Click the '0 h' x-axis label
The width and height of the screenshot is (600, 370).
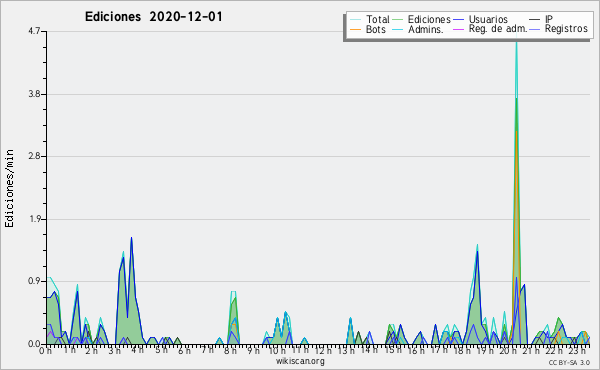tap(46, 350)
